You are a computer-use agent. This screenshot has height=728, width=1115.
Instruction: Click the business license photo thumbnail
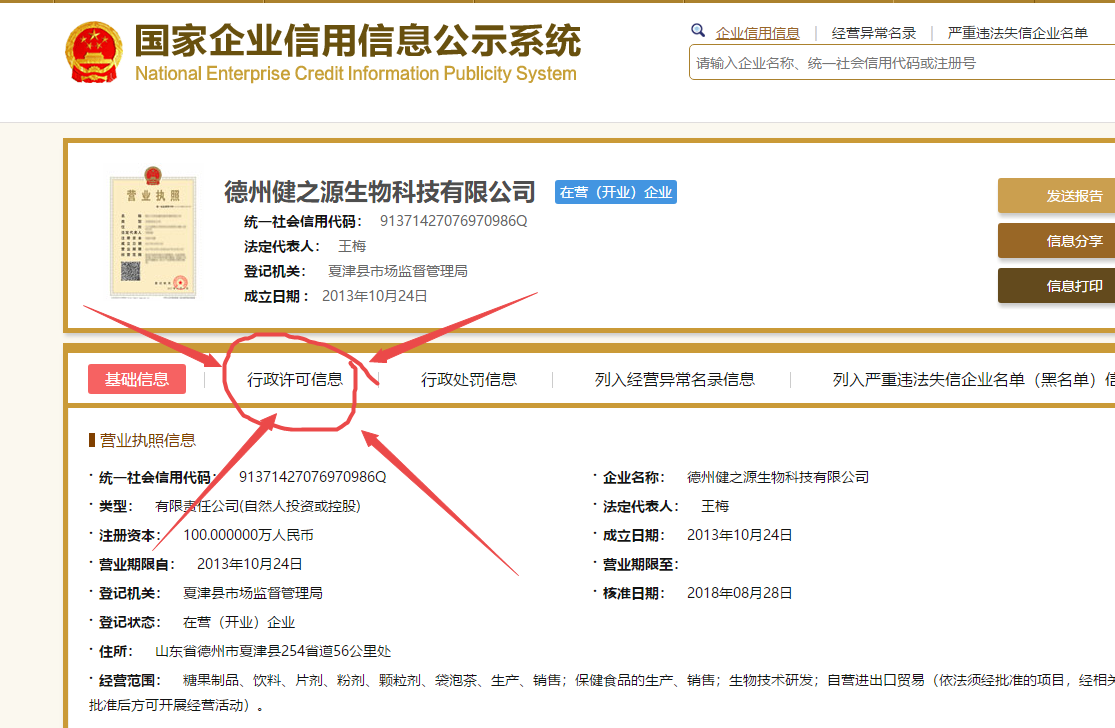pyautogui.click(x=155, y=234)
